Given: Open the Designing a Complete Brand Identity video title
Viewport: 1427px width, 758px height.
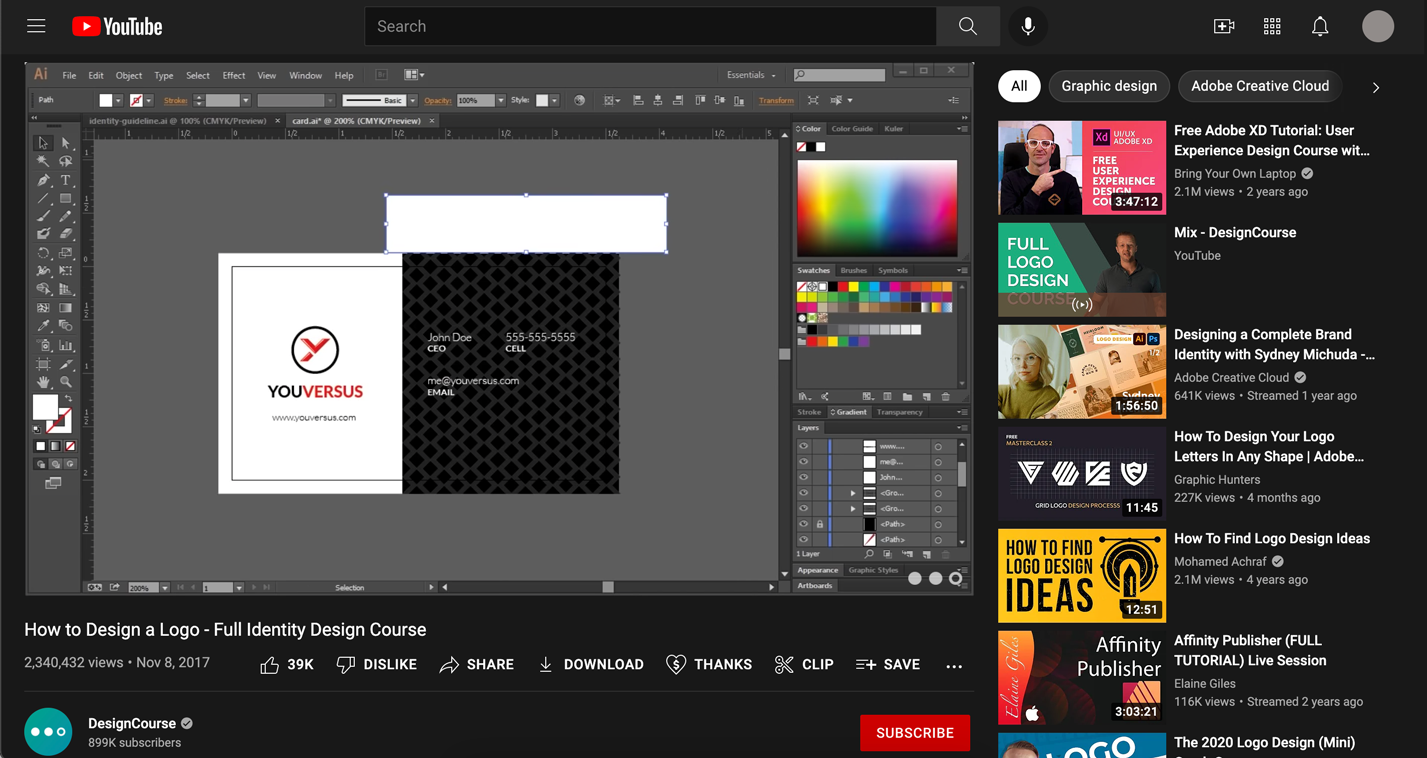Looking at the screenshot, I should 1274,345.
